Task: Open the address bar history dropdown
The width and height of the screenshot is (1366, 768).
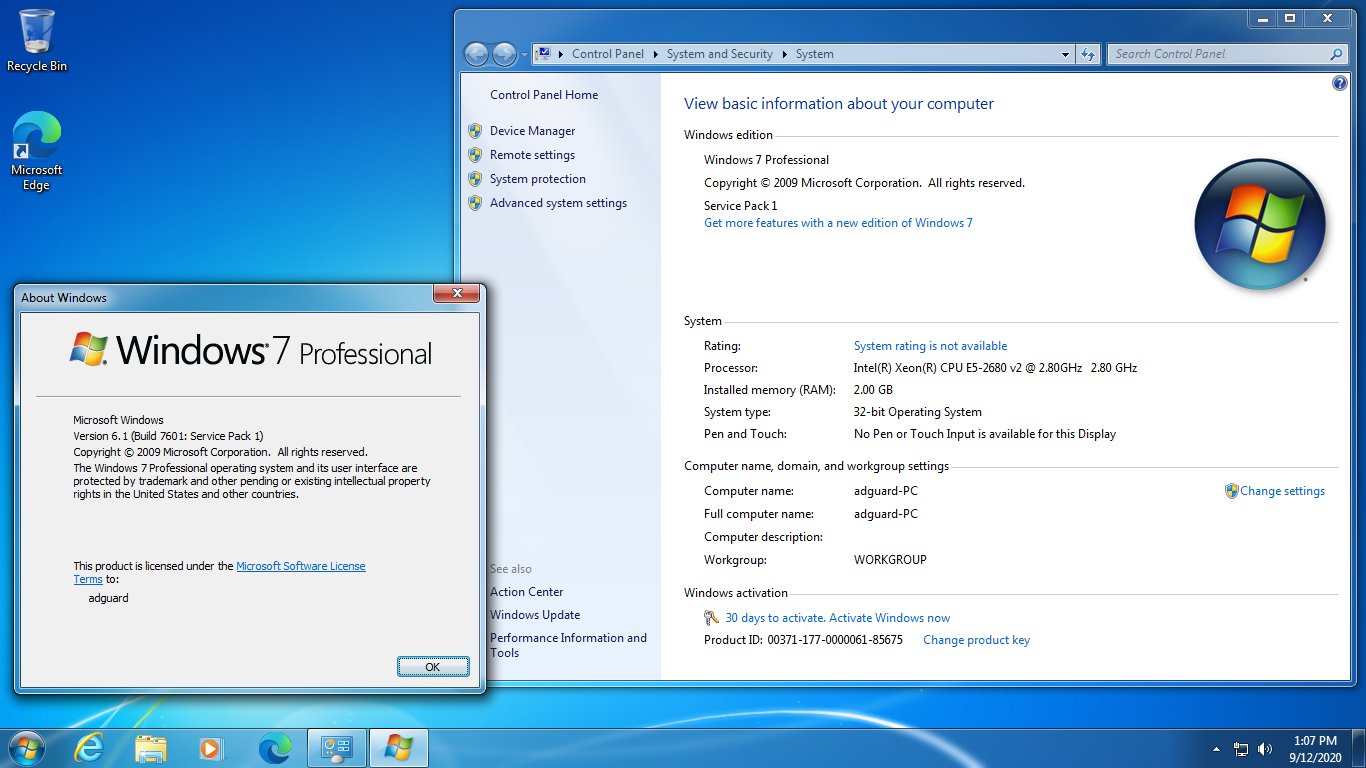Action: [1066, 54]
